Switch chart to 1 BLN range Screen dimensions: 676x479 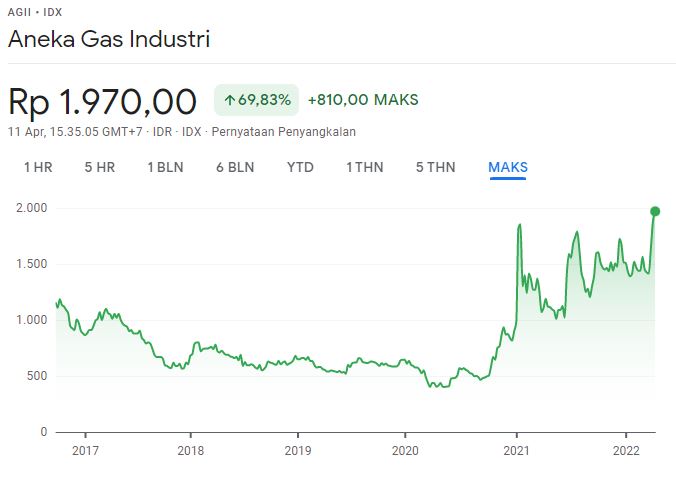[x=166, y=167]
